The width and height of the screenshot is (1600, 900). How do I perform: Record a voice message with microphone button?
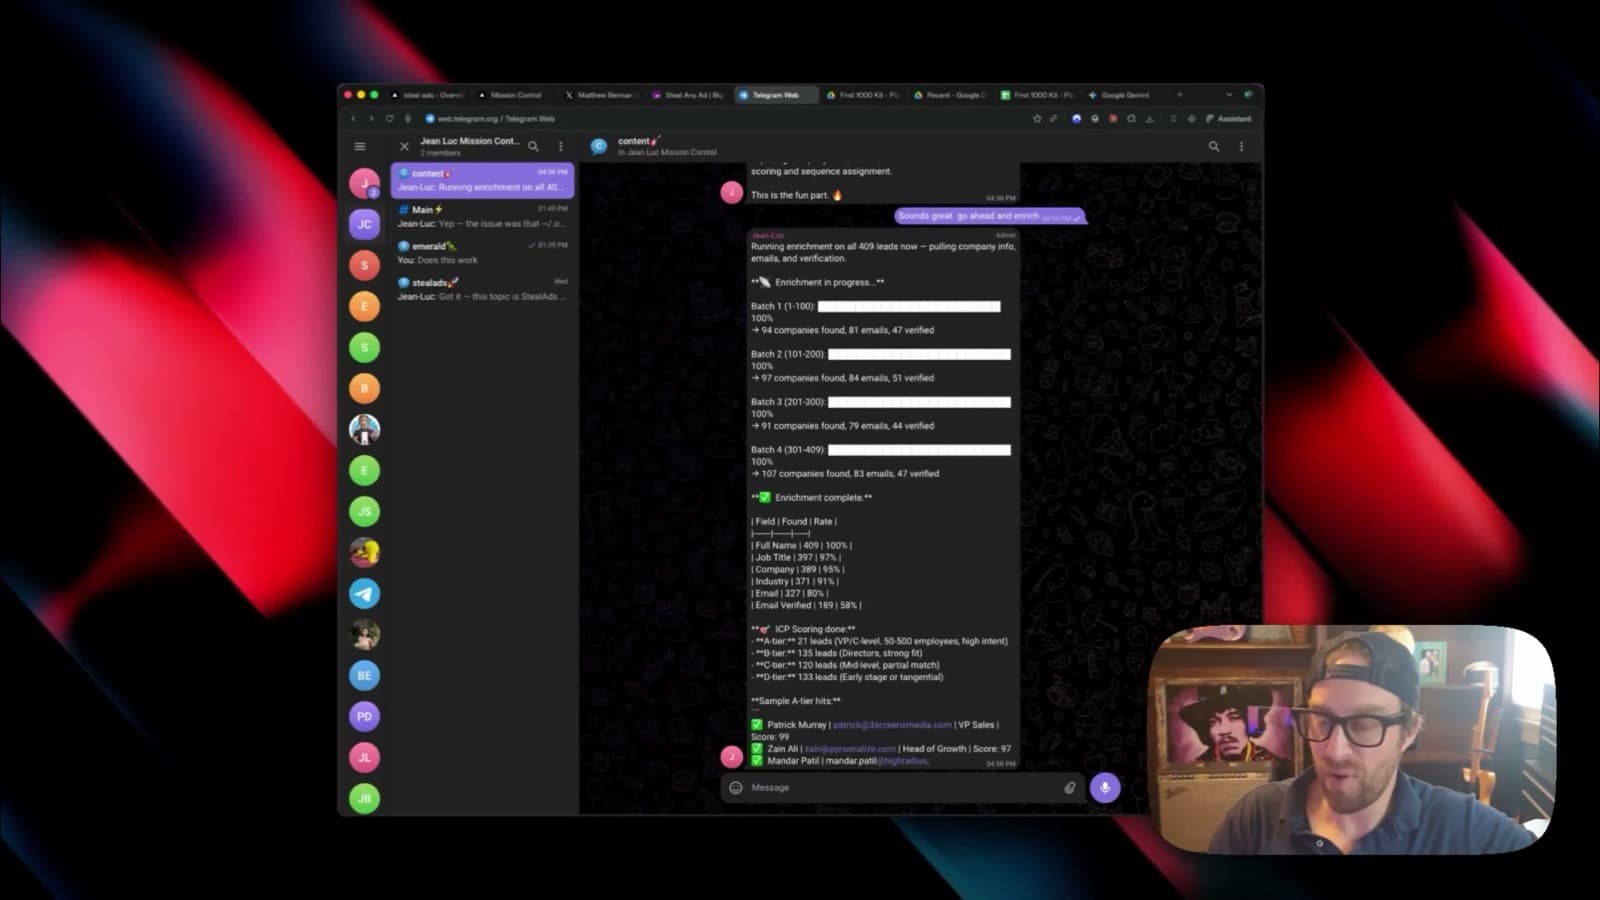(x=1105, y=788)
